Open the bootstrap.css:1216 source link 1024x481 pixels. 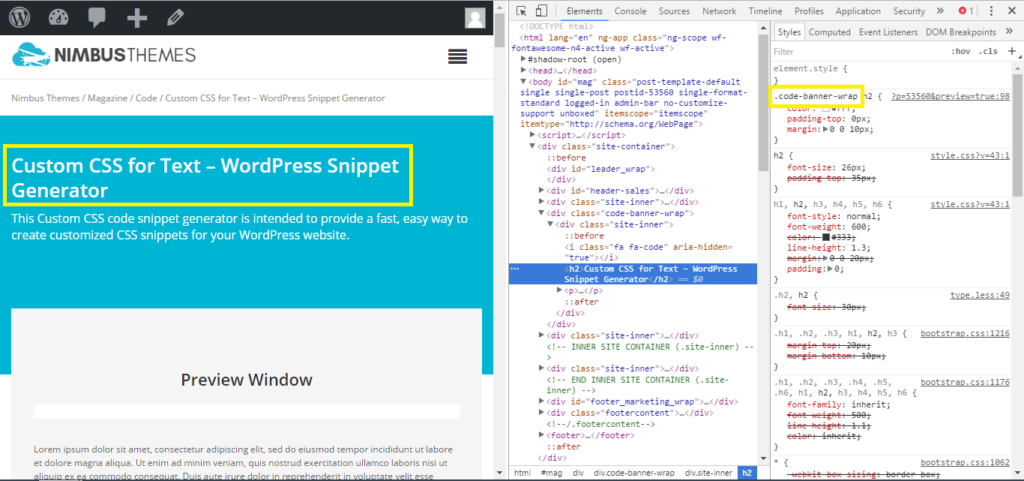pos(965,334)
